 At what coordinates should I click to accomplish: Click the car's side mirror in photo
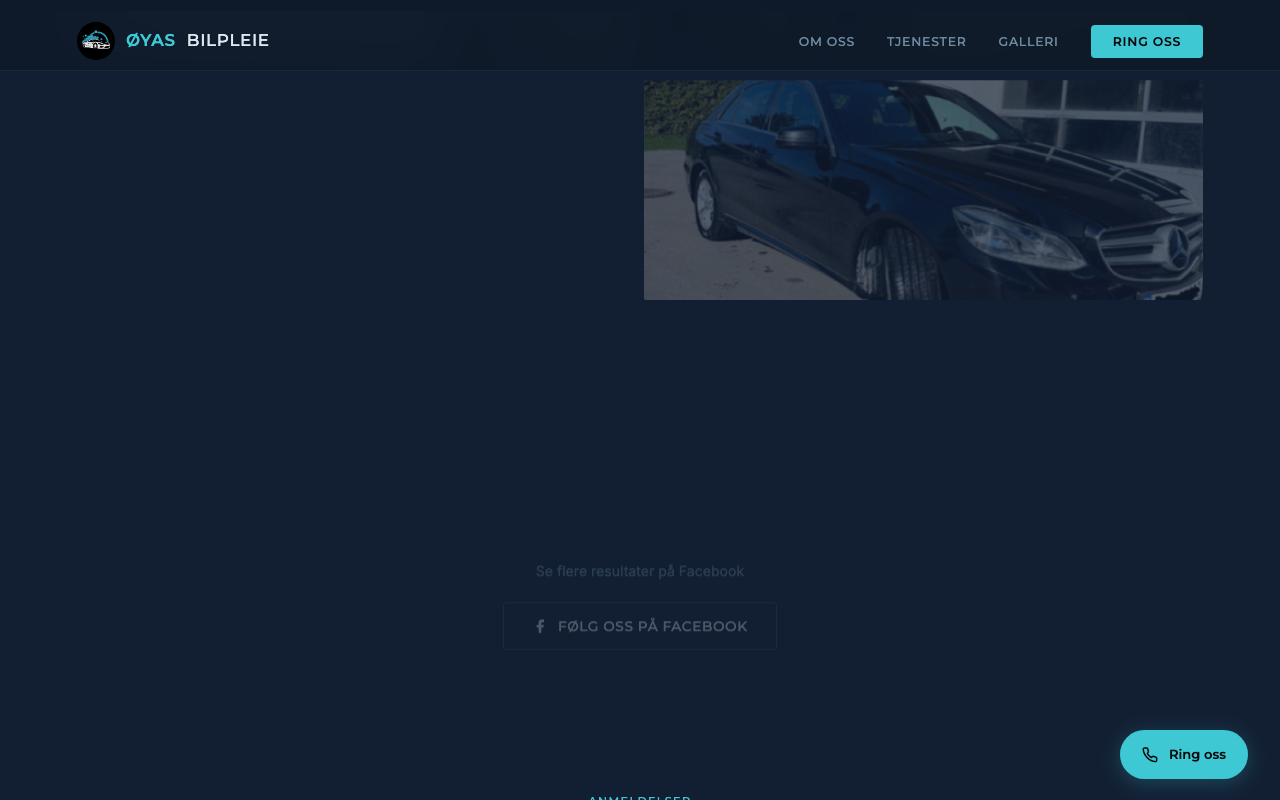[799, 138]
